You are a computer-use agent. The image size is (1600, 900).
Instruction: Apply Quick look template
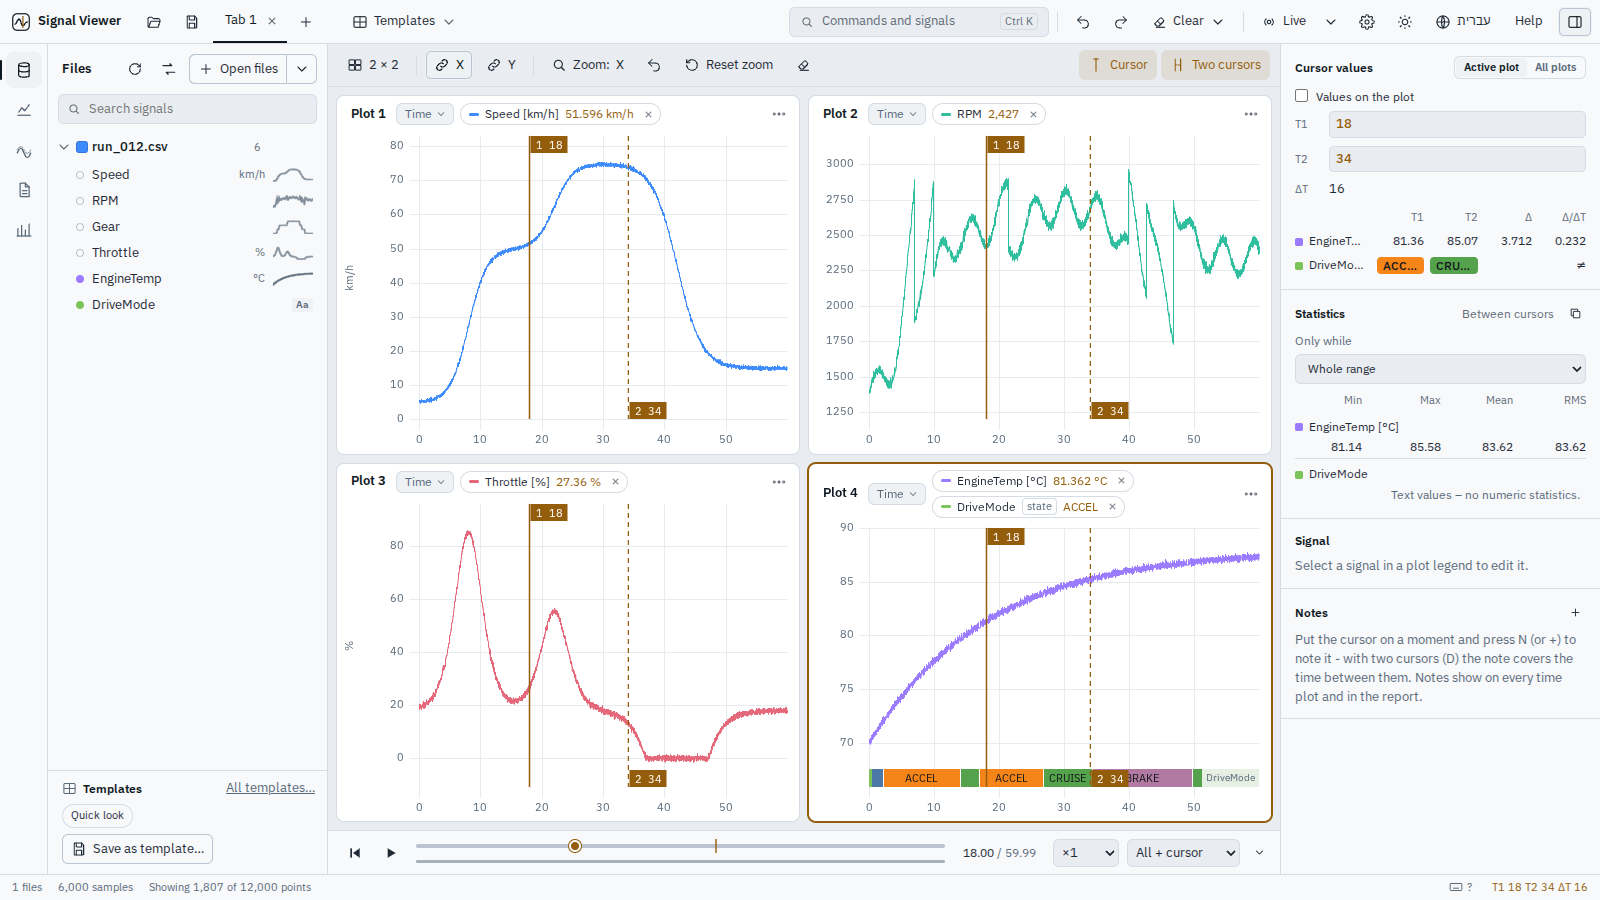tap(97, 816)
